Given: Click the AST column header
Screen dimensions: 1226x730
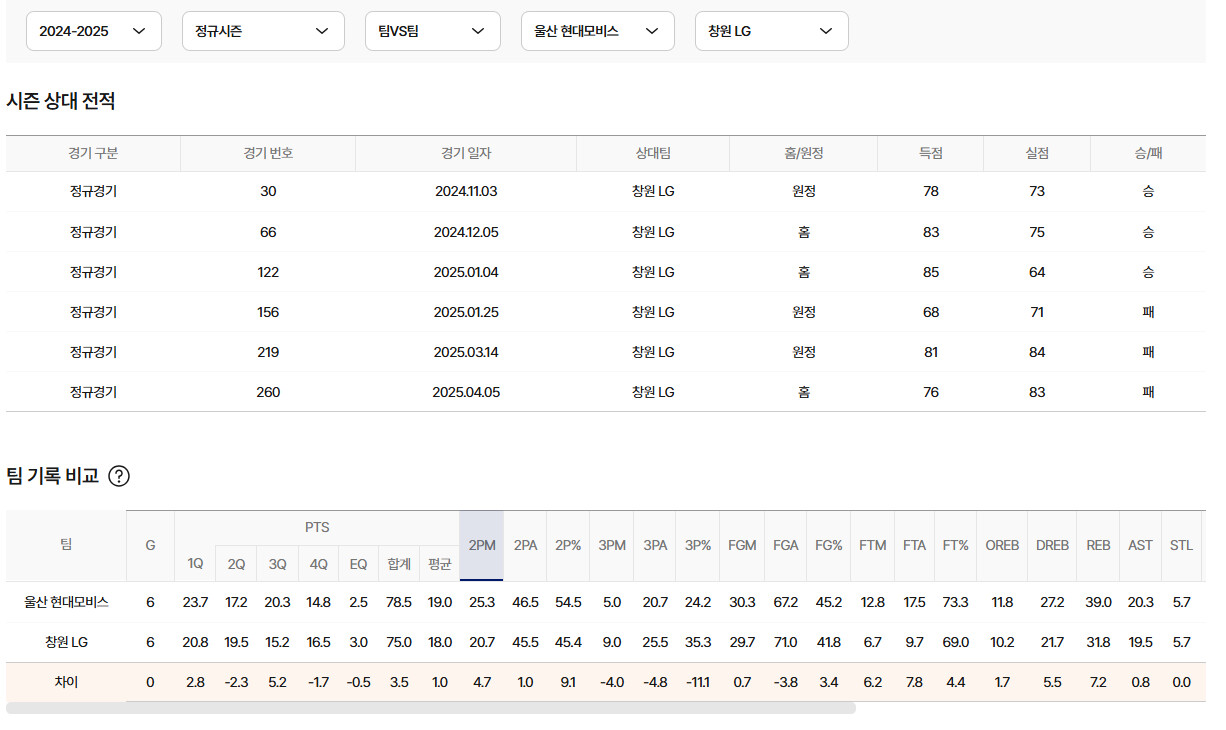Looking at the screenshot, I should click(1140, 545).
